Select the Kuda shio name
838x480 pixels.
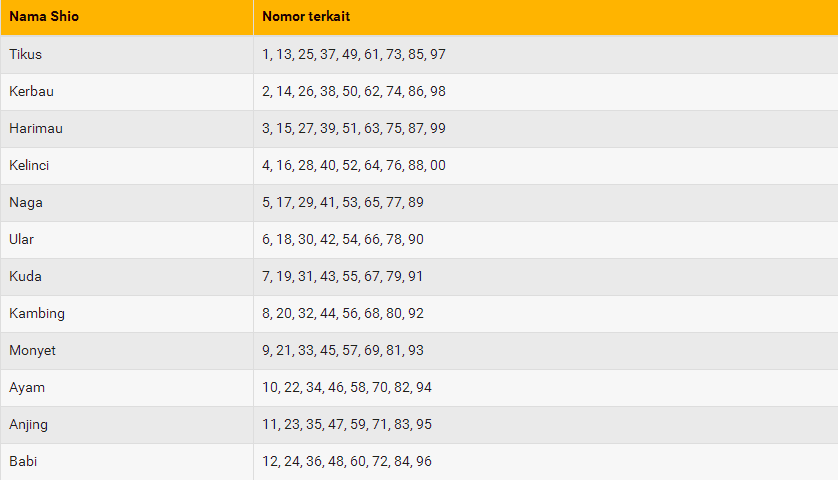25,276
